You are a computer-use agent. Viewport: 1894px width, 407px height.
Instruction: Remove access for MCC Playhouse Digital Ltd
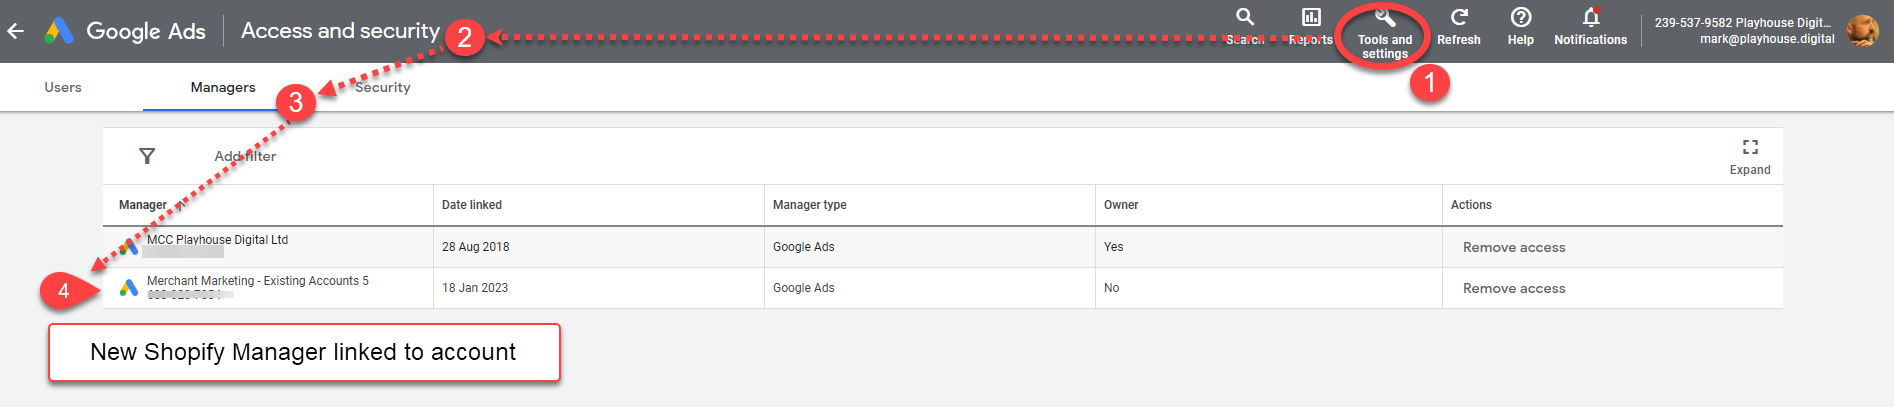[1514, 247]
